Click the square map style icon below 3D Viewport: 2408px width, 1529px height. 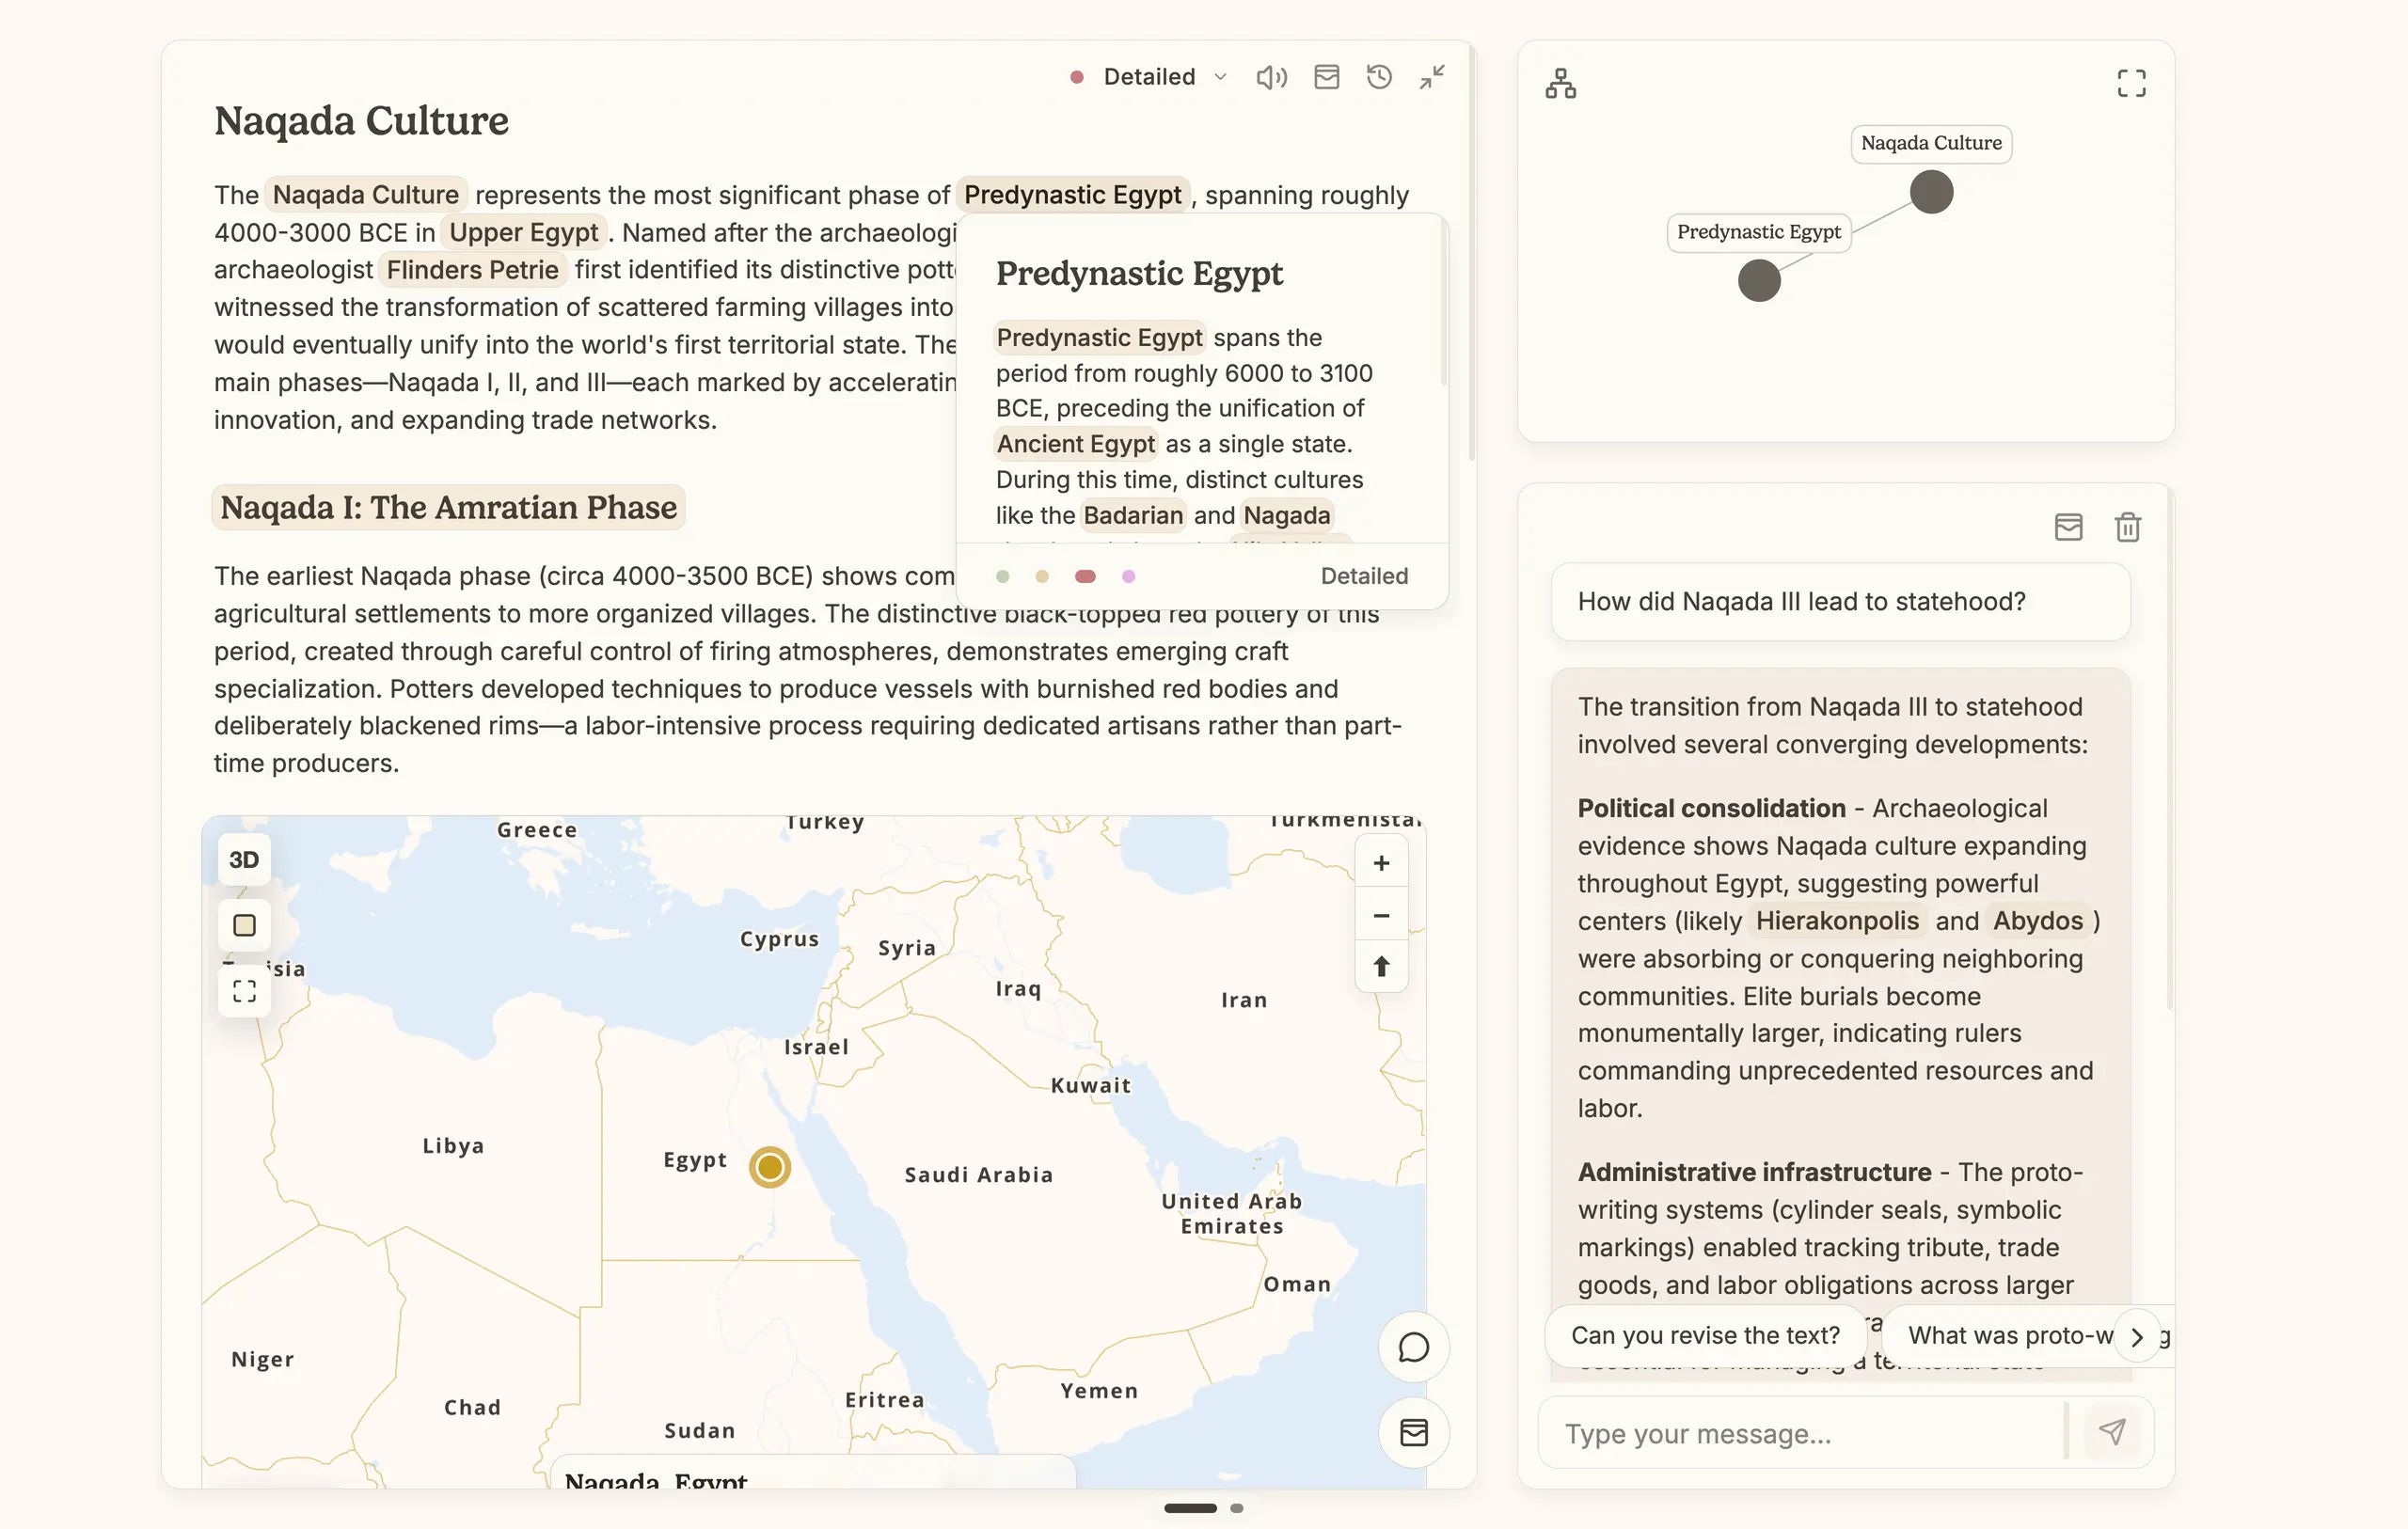pyautogui.click(x=244, y=925)
